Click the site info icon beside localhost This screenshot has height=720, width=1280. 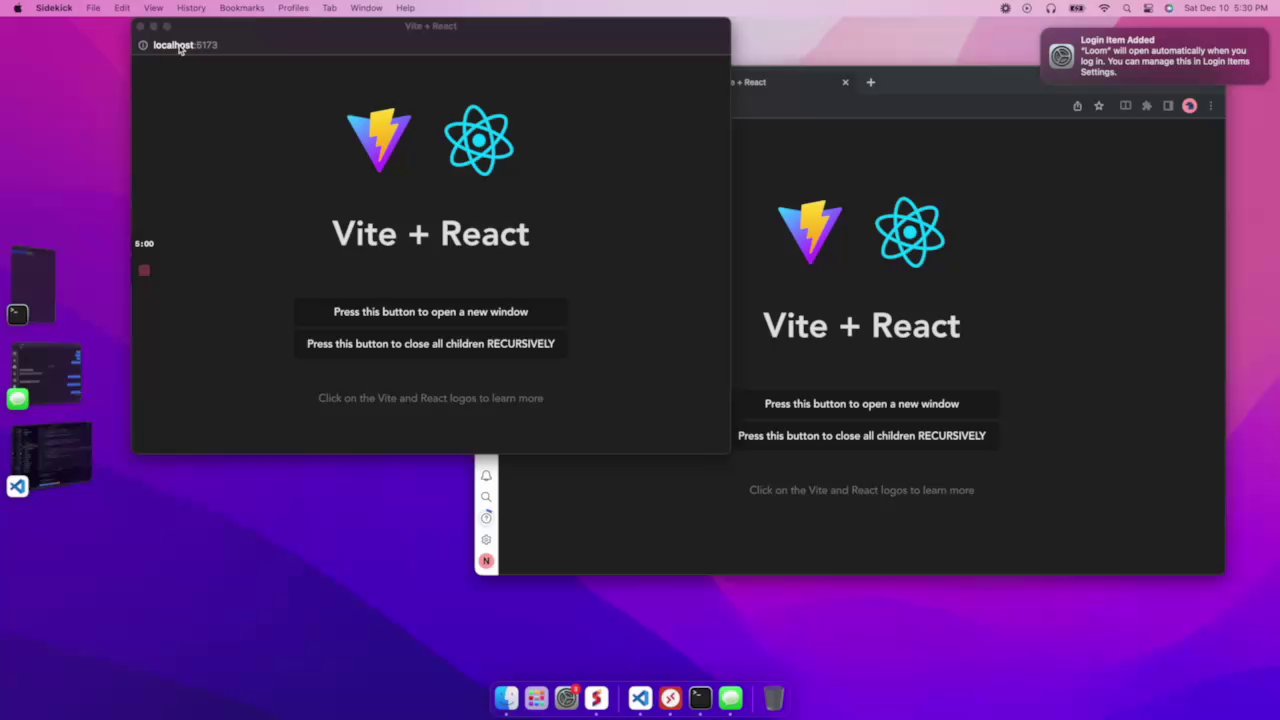tap(143, 45)
